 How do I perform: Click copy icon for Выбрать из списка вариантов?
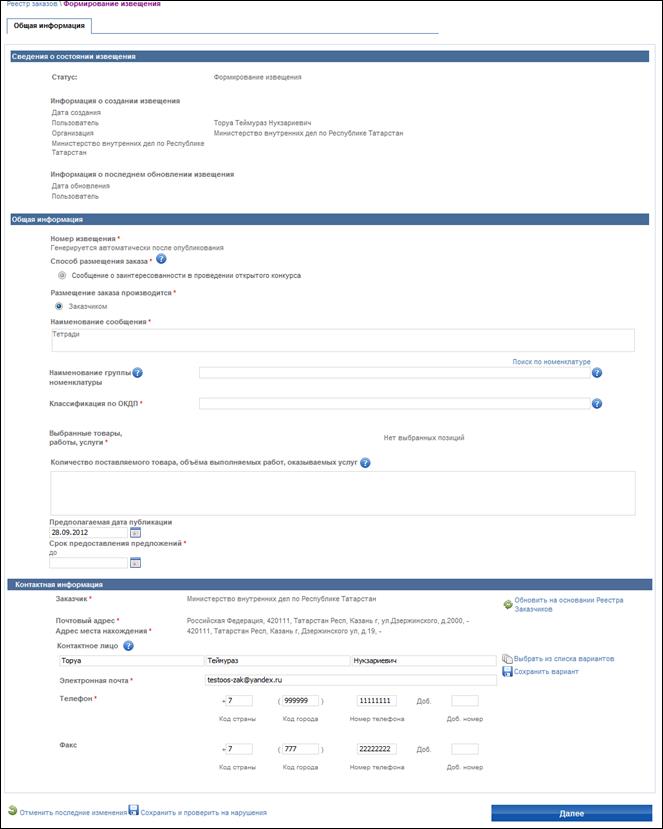pyautogui.click(x=507, y=659)
